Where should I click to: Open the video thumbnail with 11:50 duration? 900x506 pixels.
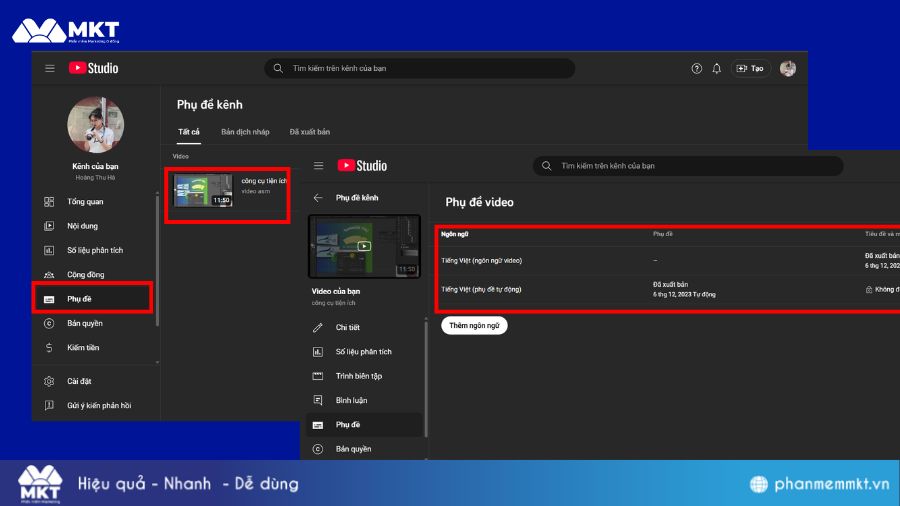pos(203,190)
